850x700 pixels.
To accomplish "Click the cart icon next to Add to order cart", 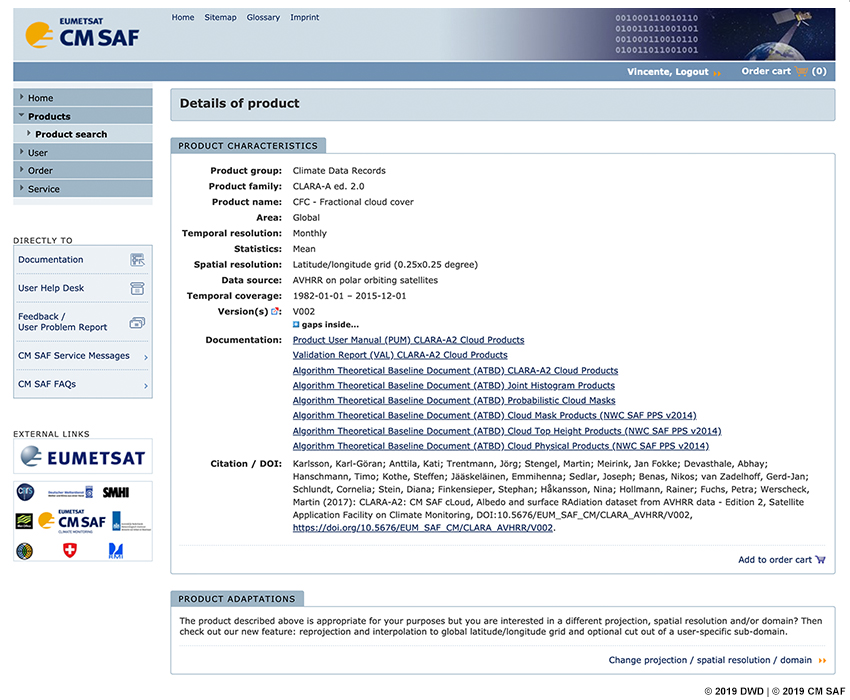I will point(820,560).
